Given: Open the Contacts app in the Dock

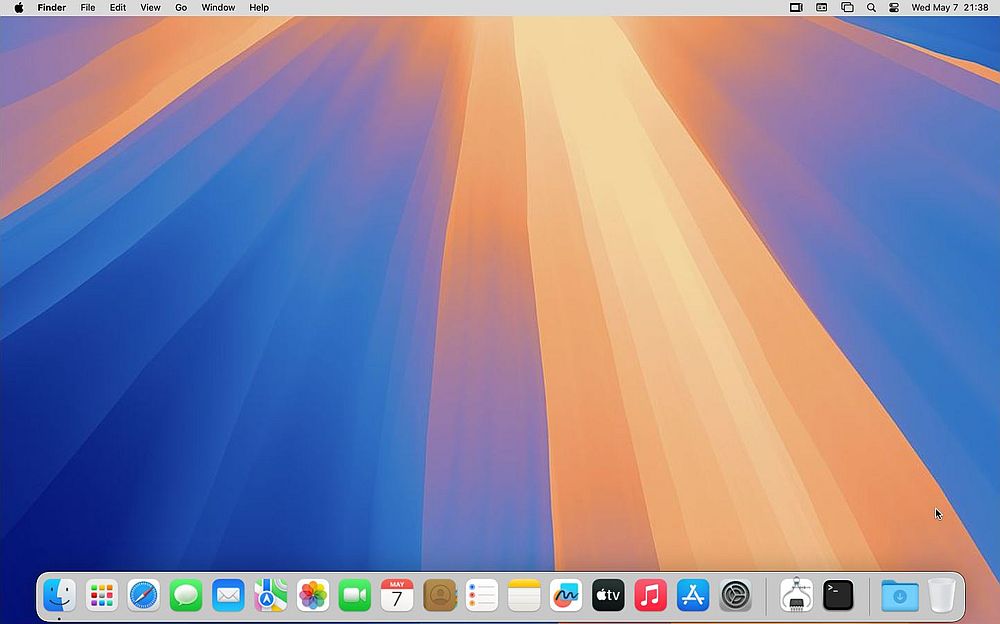Looking at the screenshot, I should point(439,595).
